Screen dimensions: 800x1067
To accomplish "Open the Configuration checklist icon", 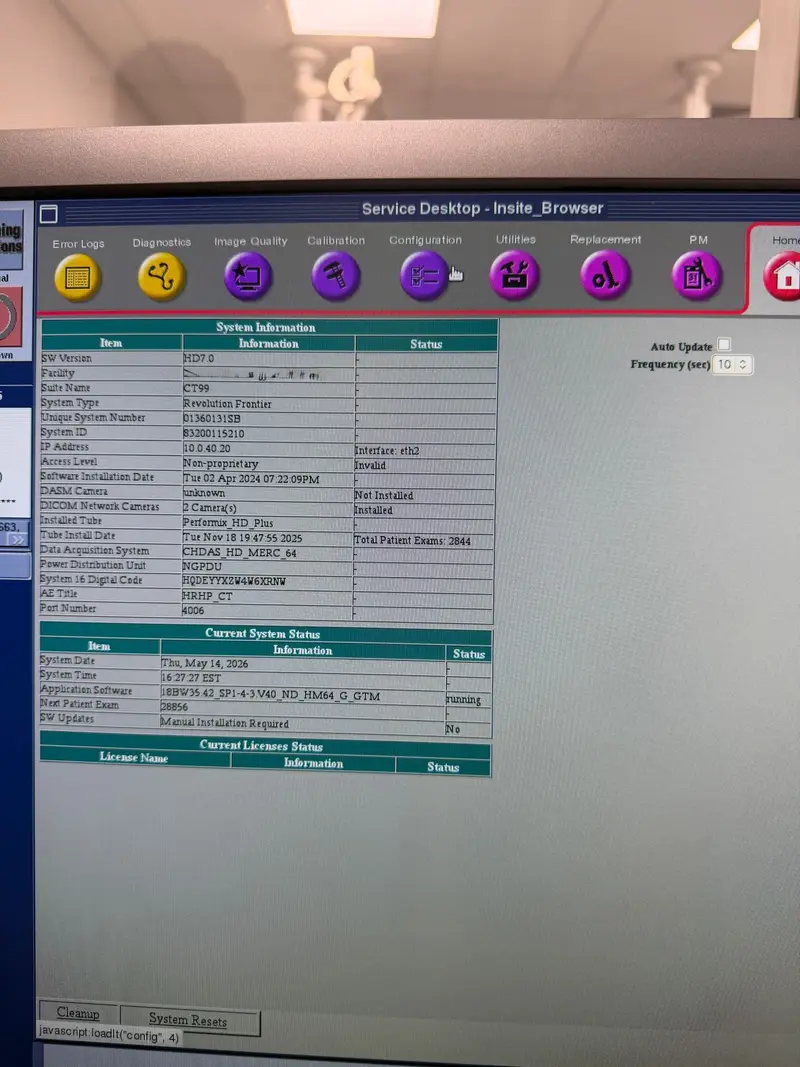I will 424,276.
